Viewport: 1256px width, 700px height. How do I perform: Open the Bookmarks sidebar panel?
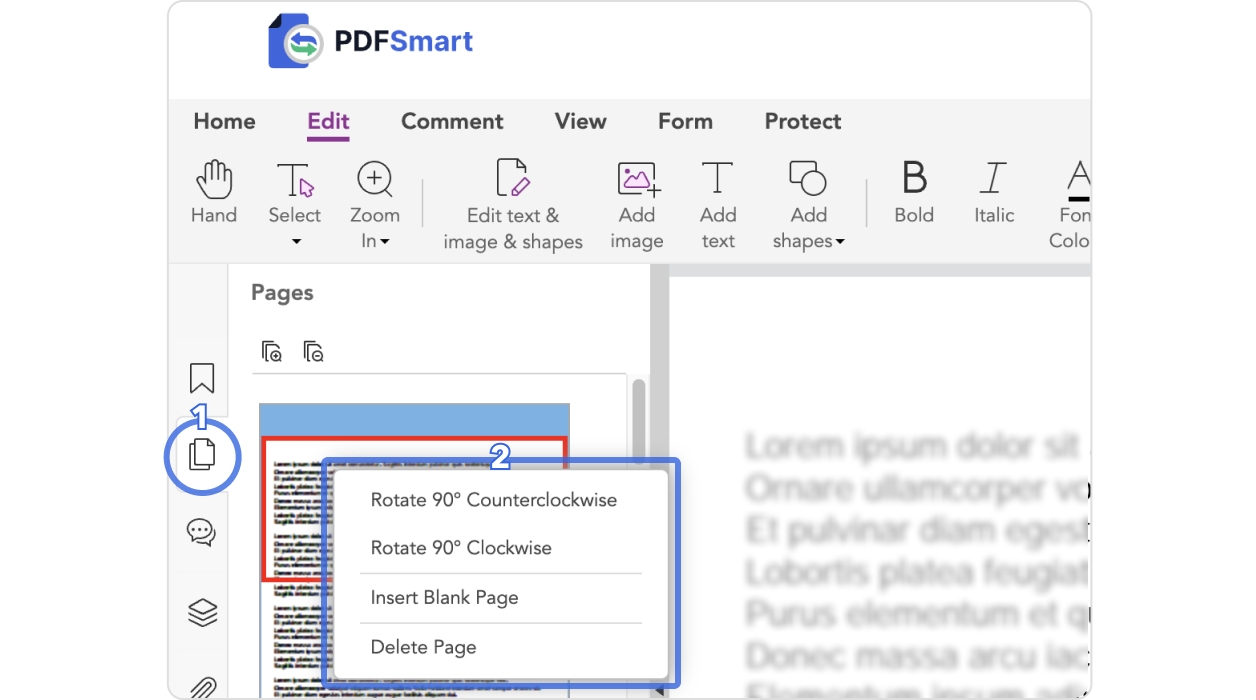202,378
